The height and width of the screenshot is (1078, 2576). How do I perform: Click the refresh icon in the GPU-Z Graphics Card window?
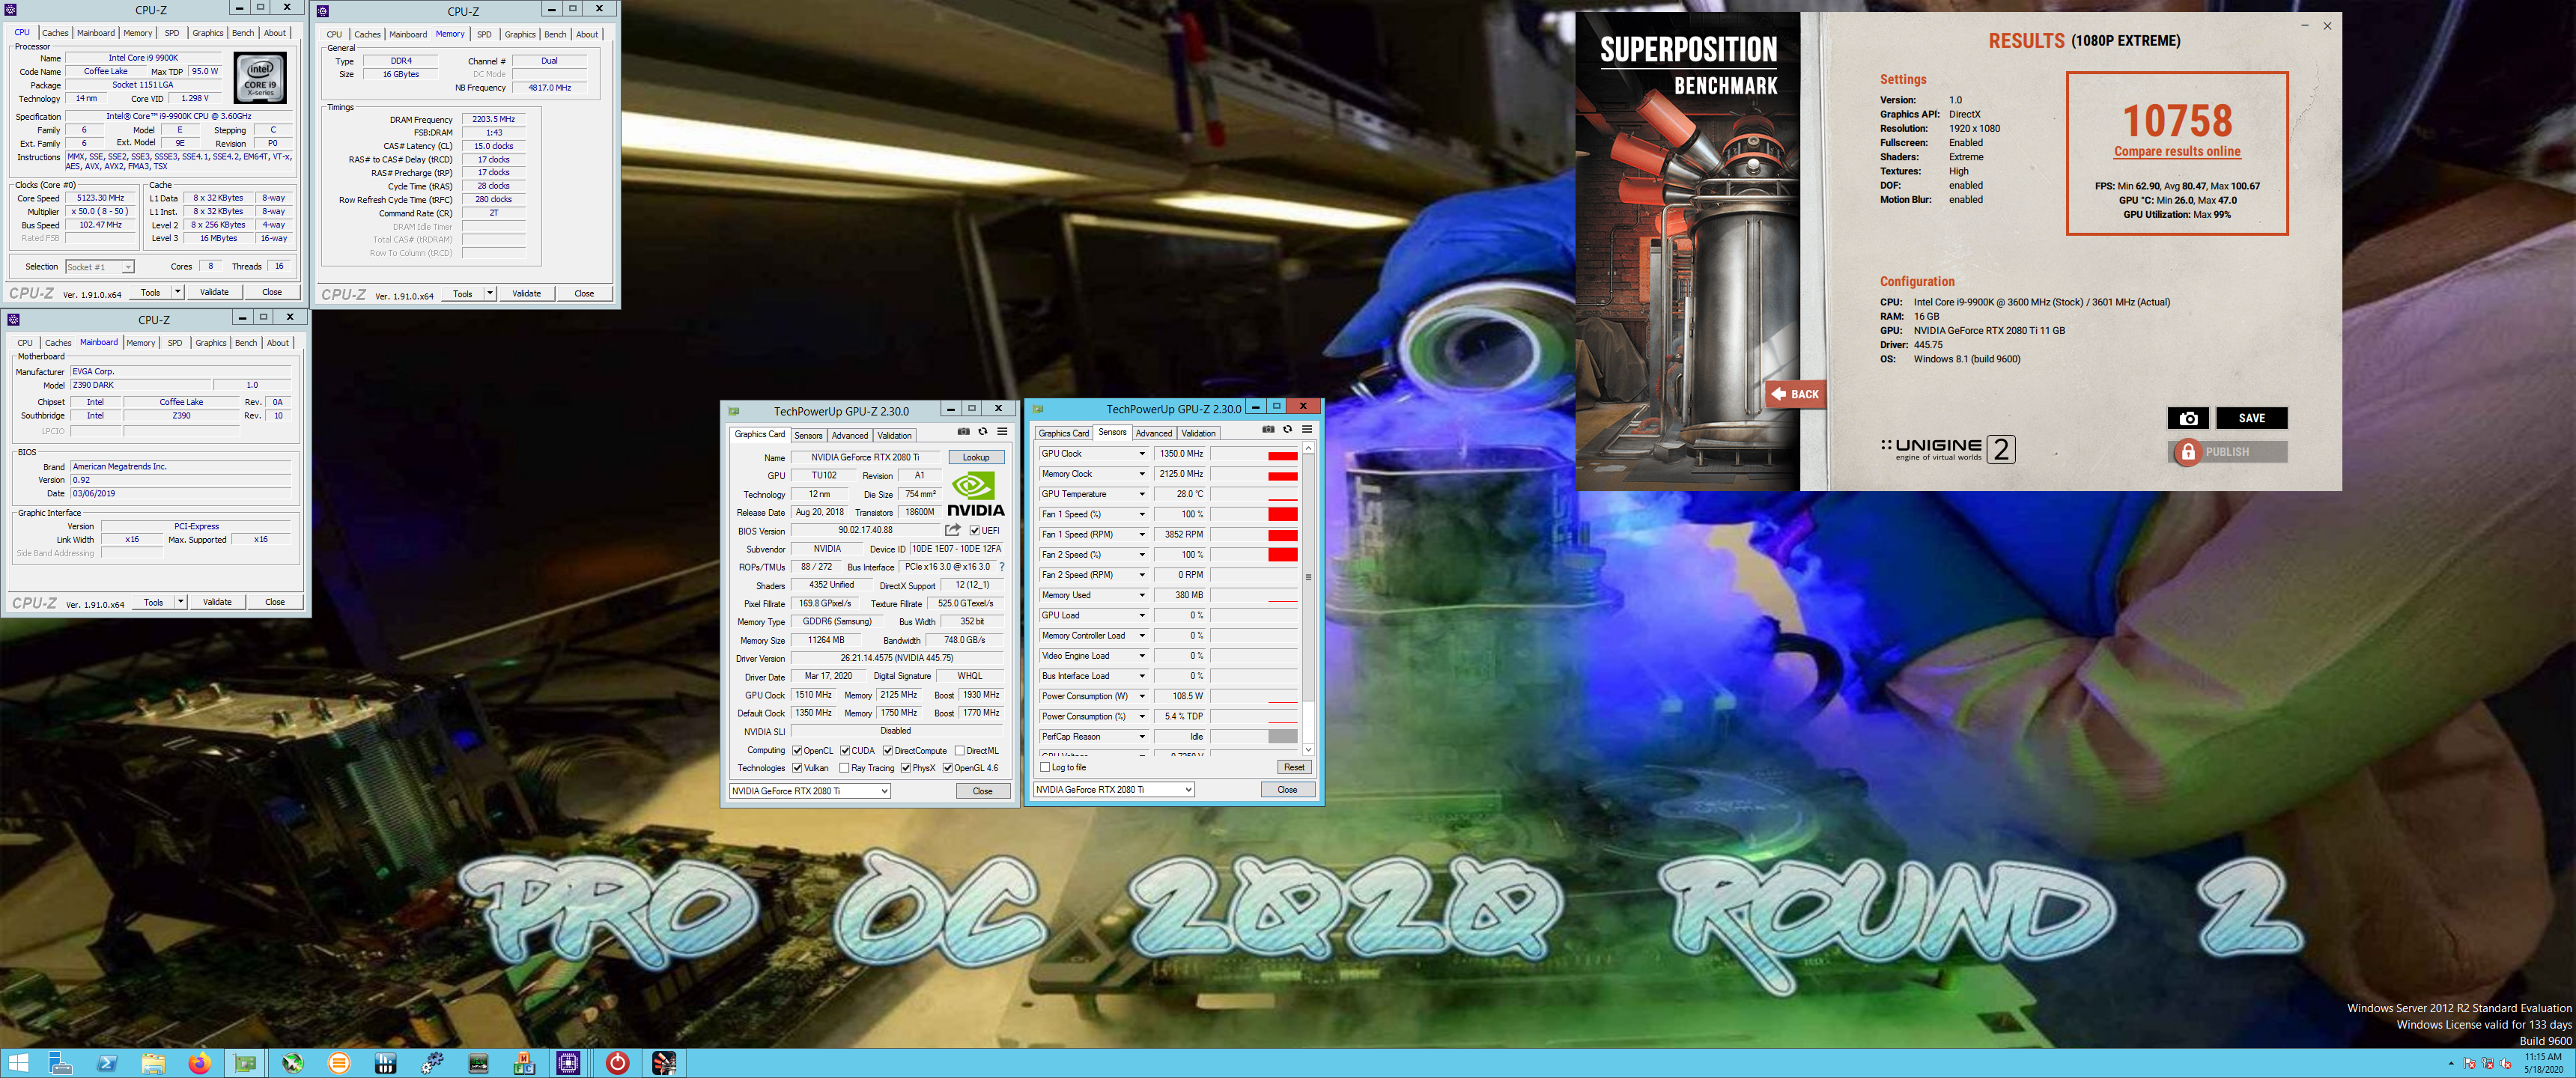point(983,432)
